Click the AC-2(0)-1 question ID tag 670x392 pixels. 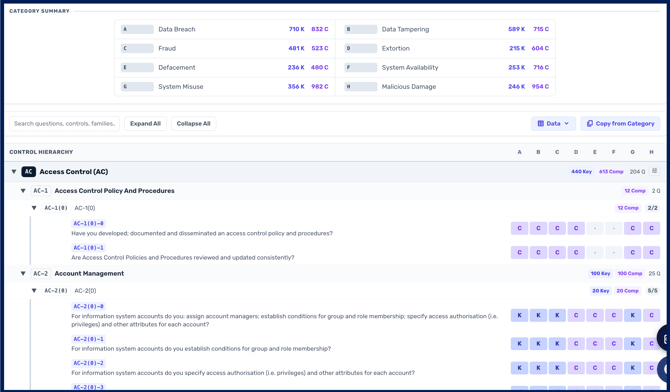coord(88,339)
